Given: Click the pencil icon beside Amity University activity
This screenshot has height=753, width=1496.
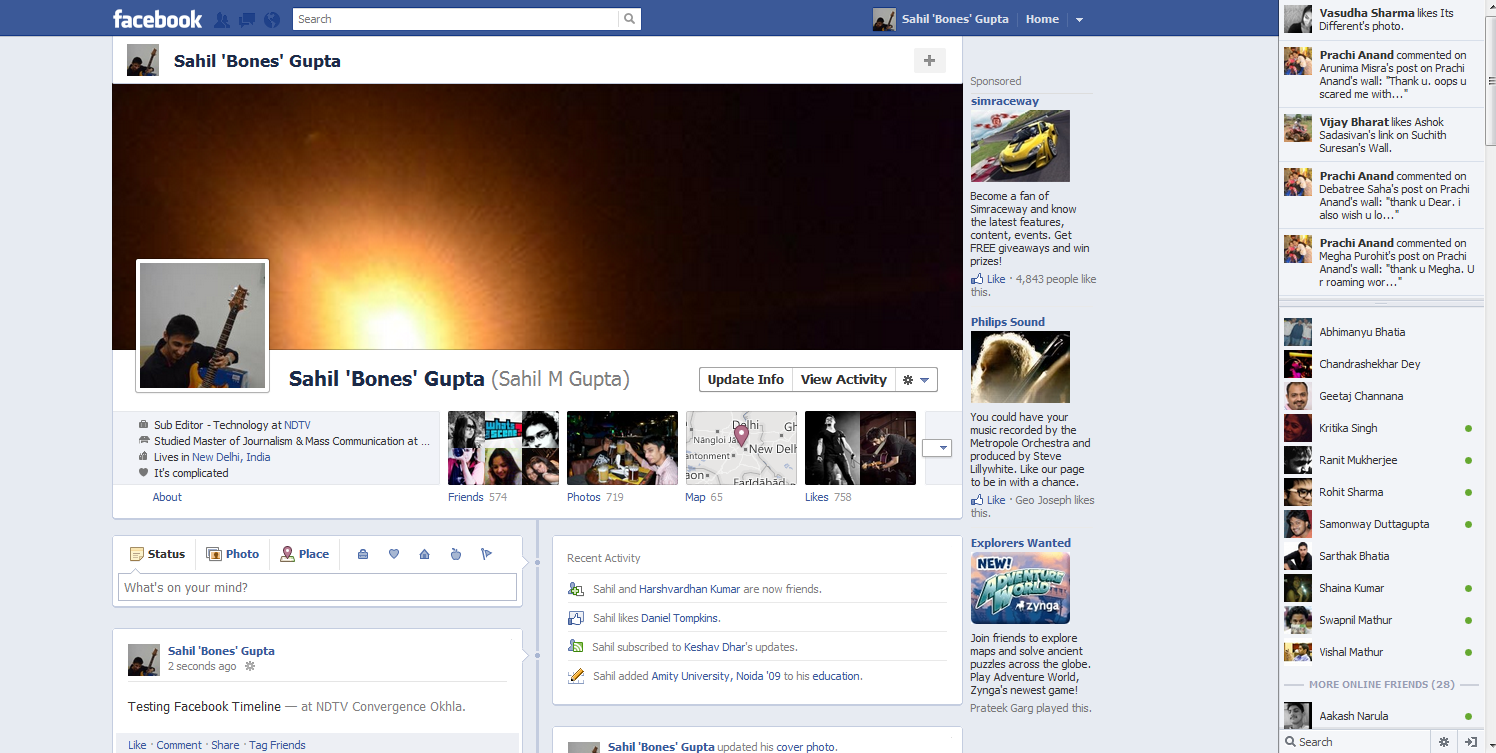Looking at the screenshot, I should tap(575, 676).
